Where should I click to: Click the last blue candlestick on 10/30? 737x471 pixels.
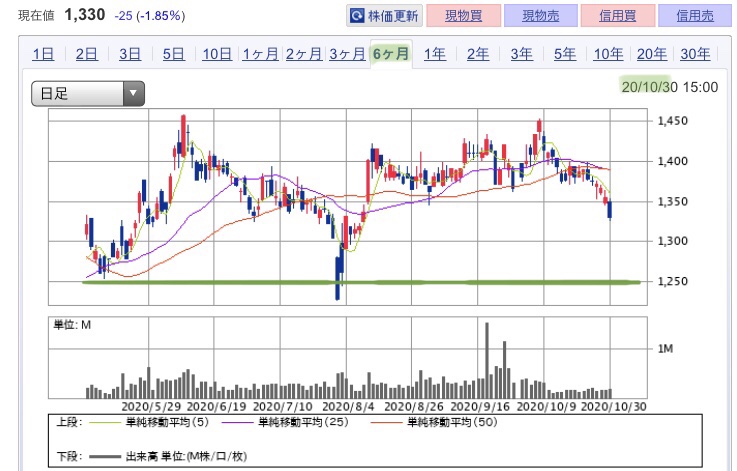pyautogui.click(x=610, y=210)
